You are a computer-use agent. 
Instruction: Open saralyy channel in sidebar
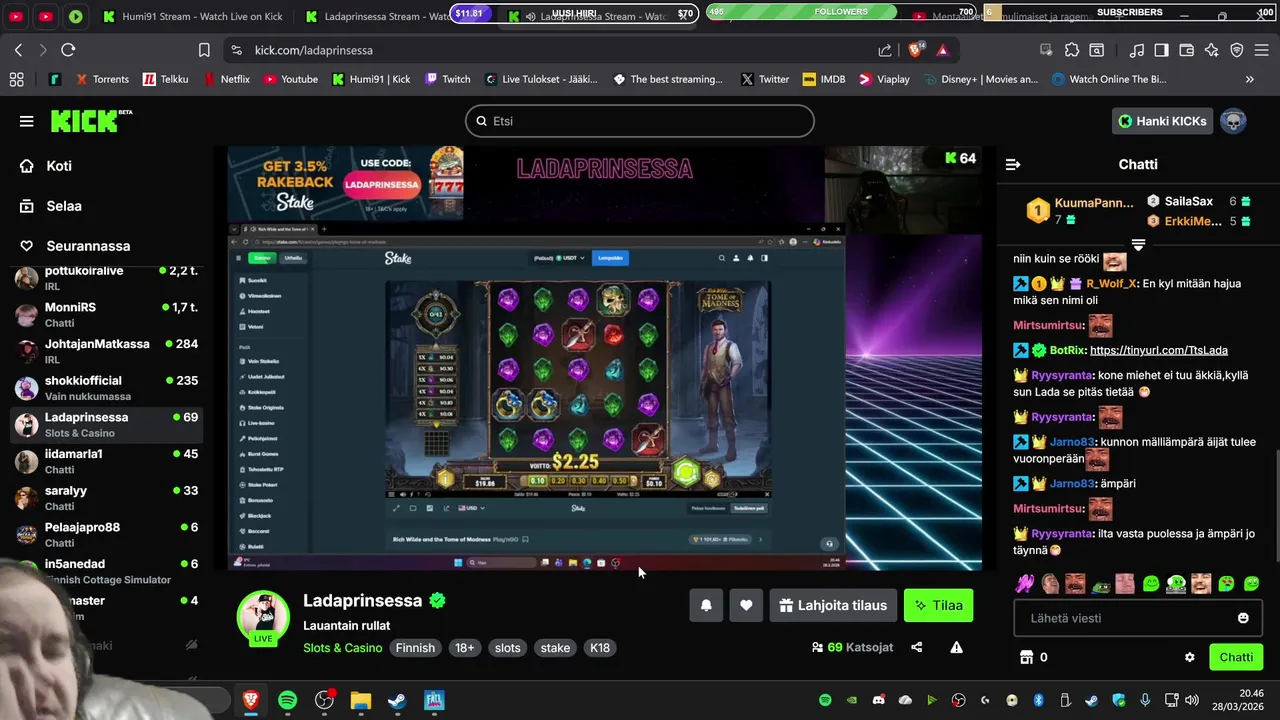tap(106, 498)
